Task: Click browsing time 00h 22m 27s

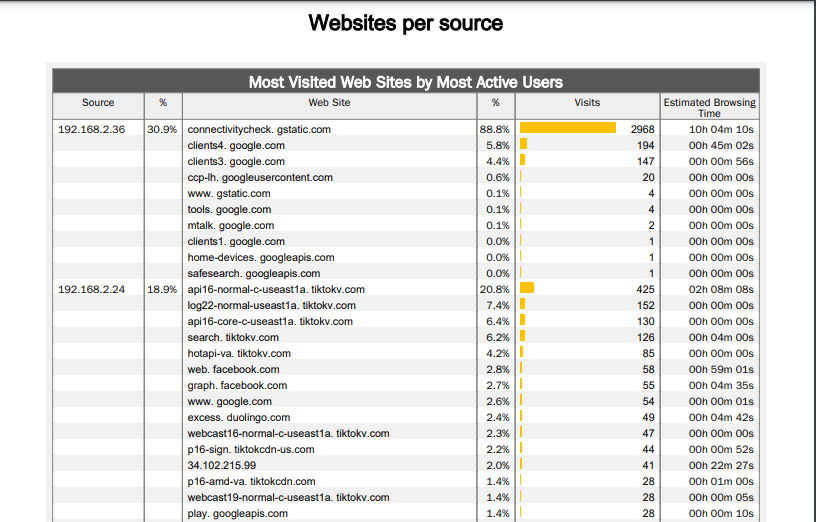Action: pos(721,465)
